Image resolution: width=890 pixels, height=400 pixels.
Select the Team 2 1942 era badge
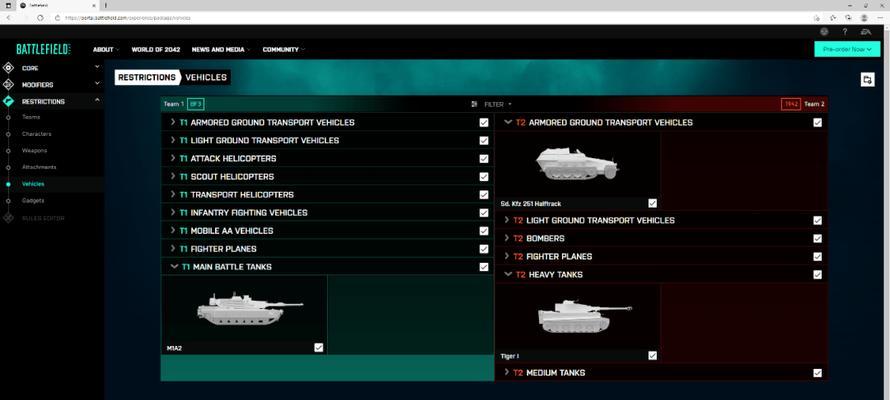[790, 104]
